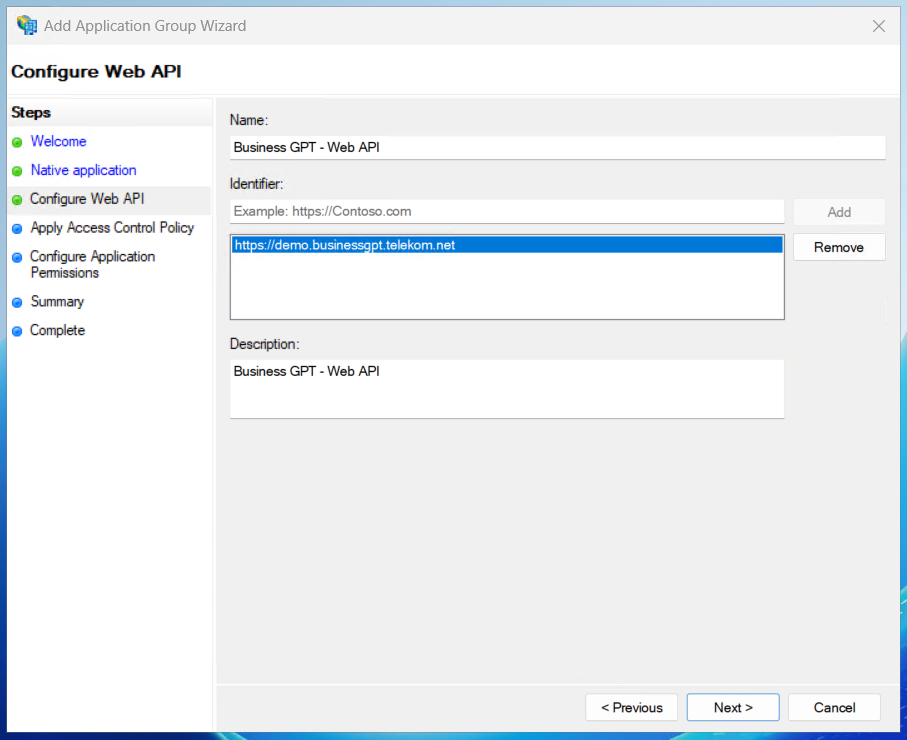Click blue bullet beside Summary
Viewport: 907px width, 740px height.
coord(17,302)
